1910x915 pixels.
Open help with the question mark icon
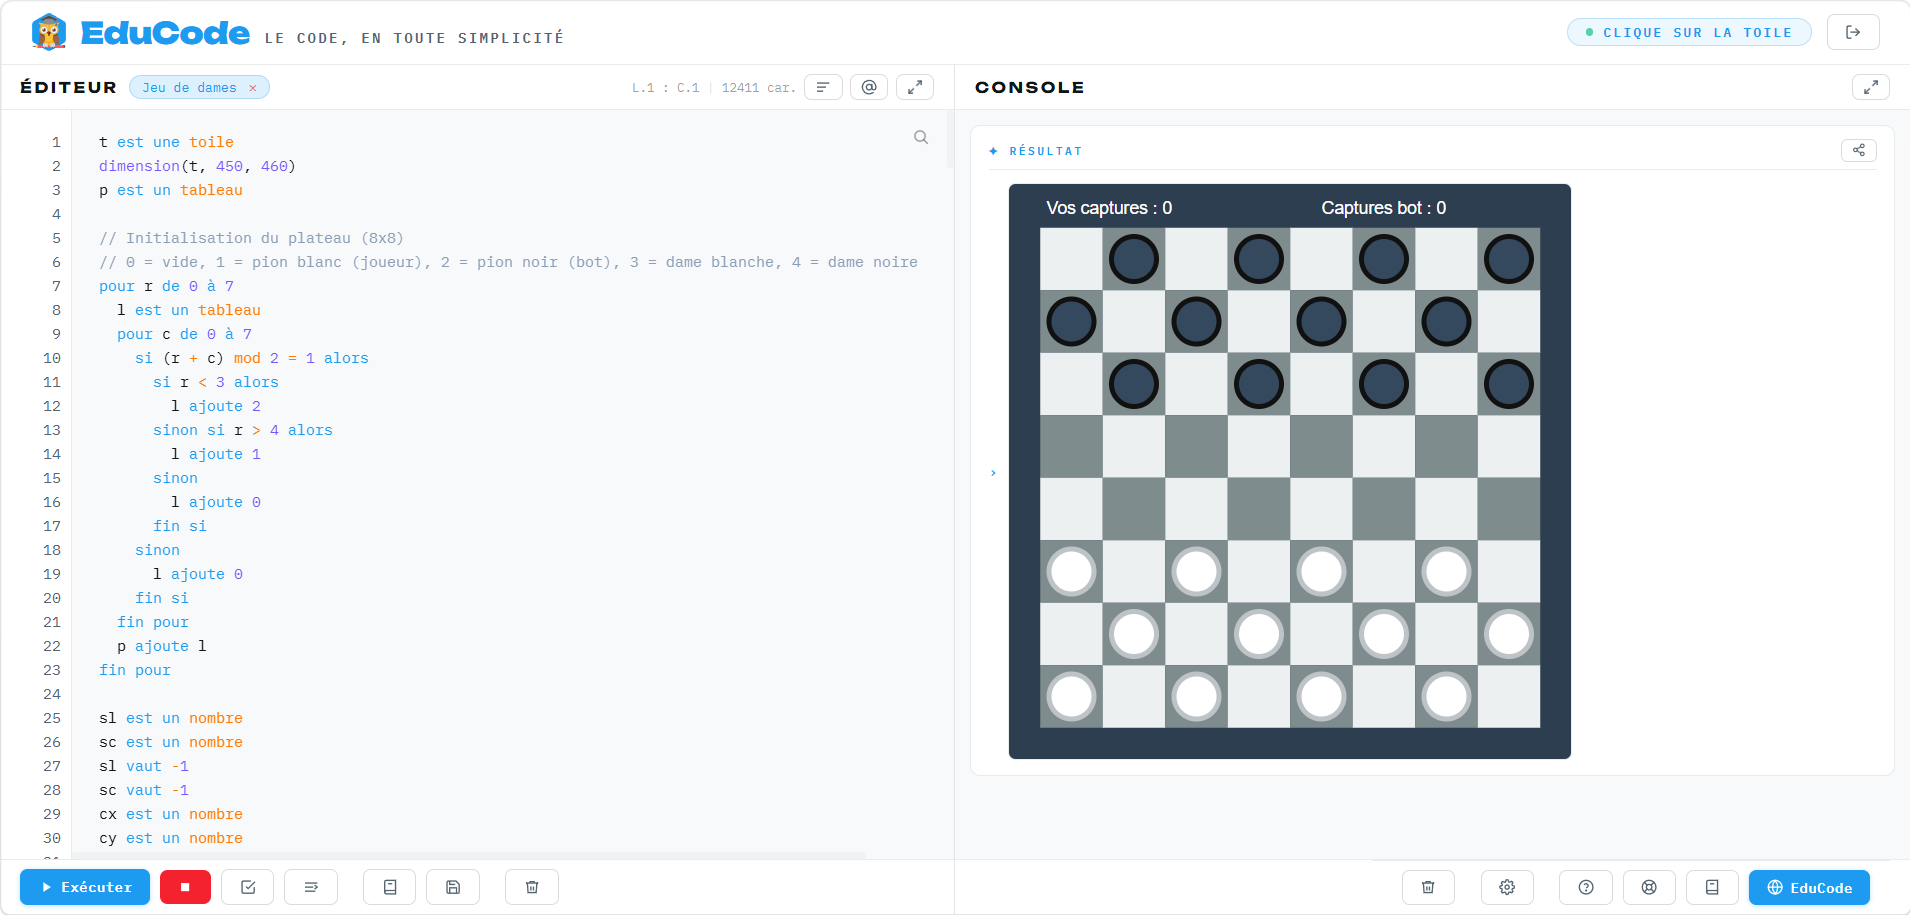coord(1586,887)
